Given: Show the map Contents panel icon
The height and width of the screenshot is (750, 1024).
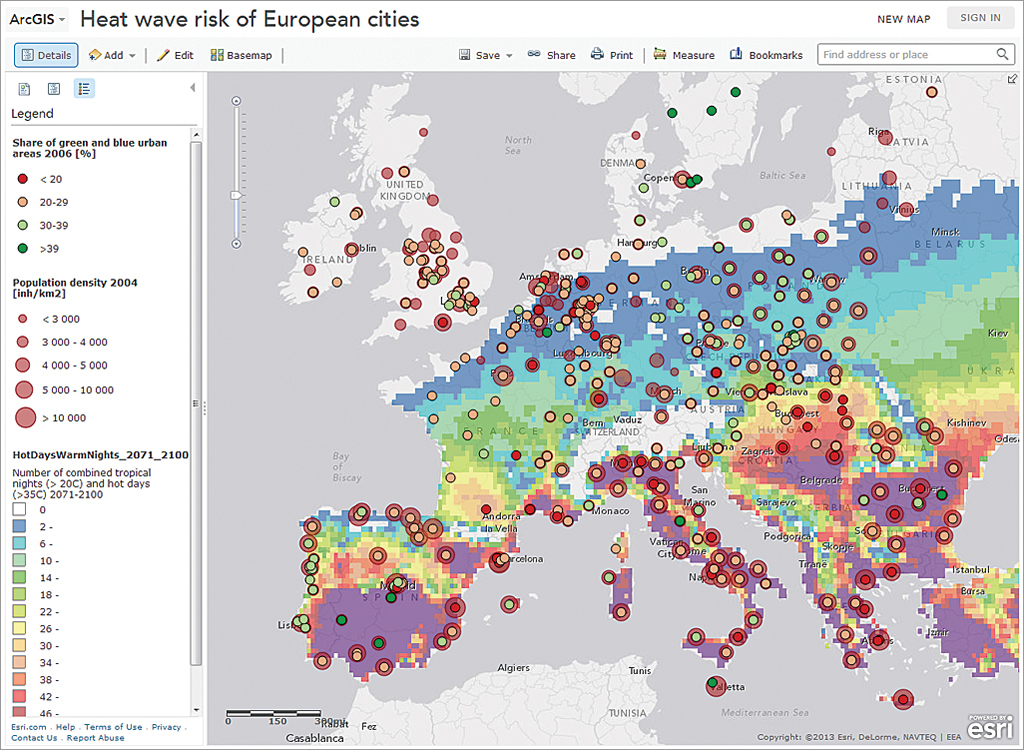Looking at the screenshot, I should point(54,89).
